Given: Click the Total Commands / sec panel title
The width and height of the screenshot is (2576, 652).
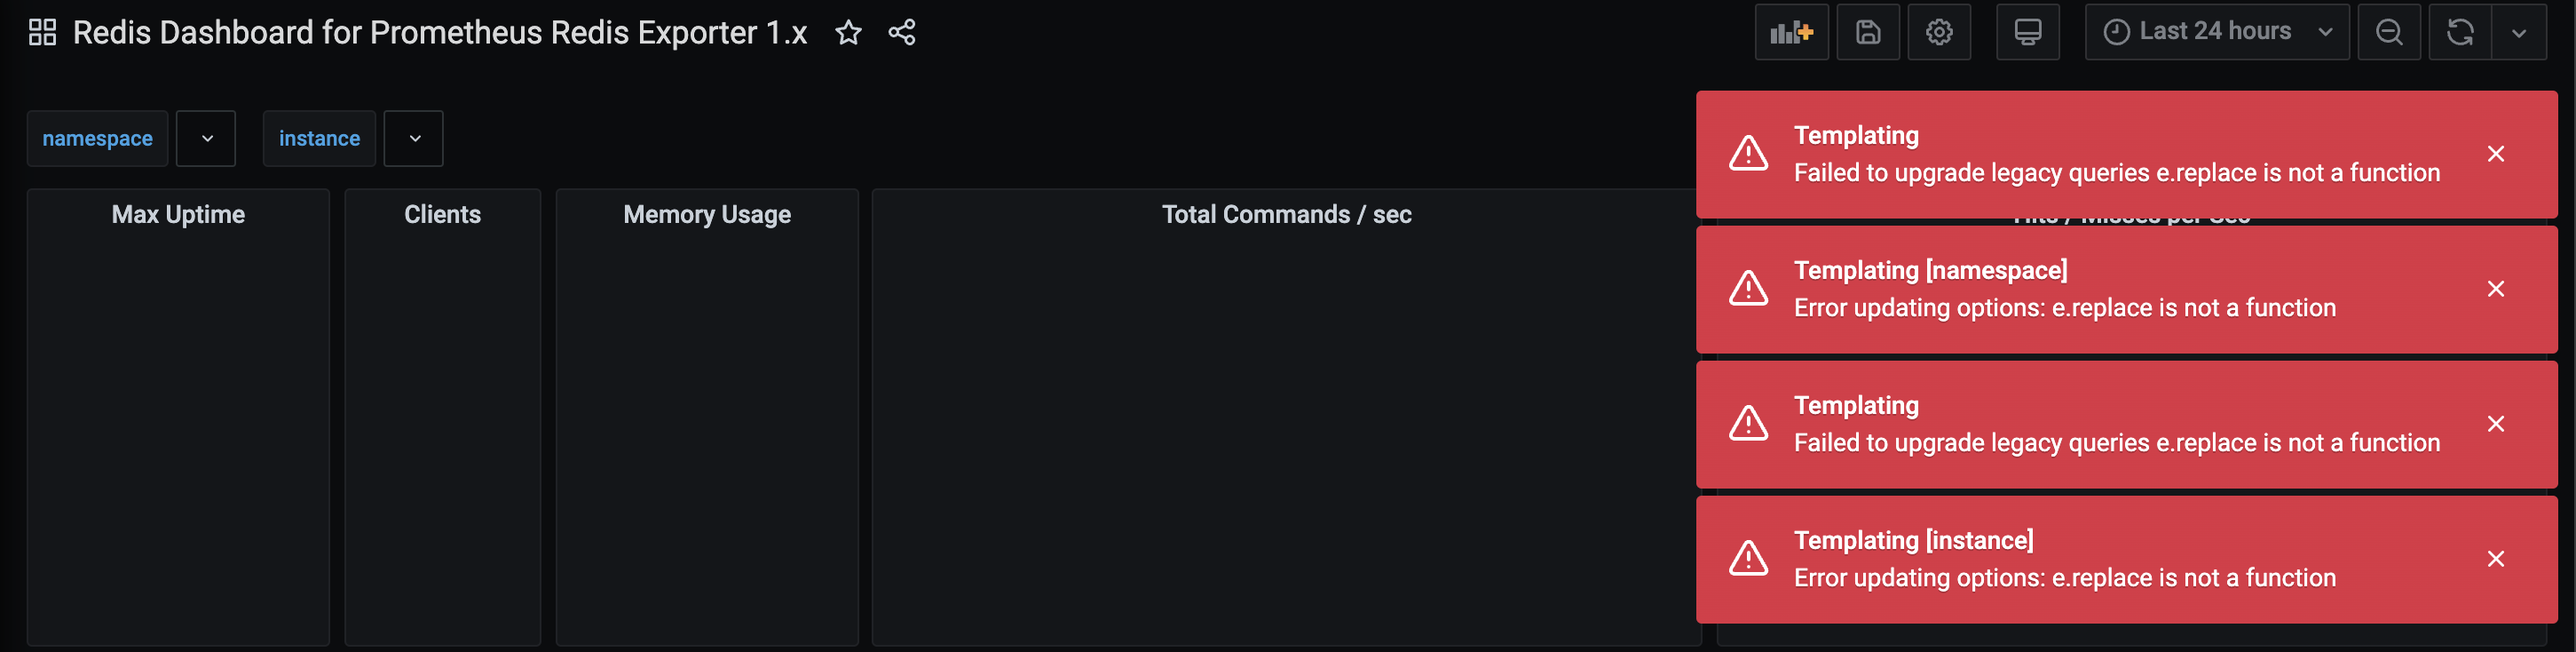Looking at the screenshot, I should tap(1286, 214).
